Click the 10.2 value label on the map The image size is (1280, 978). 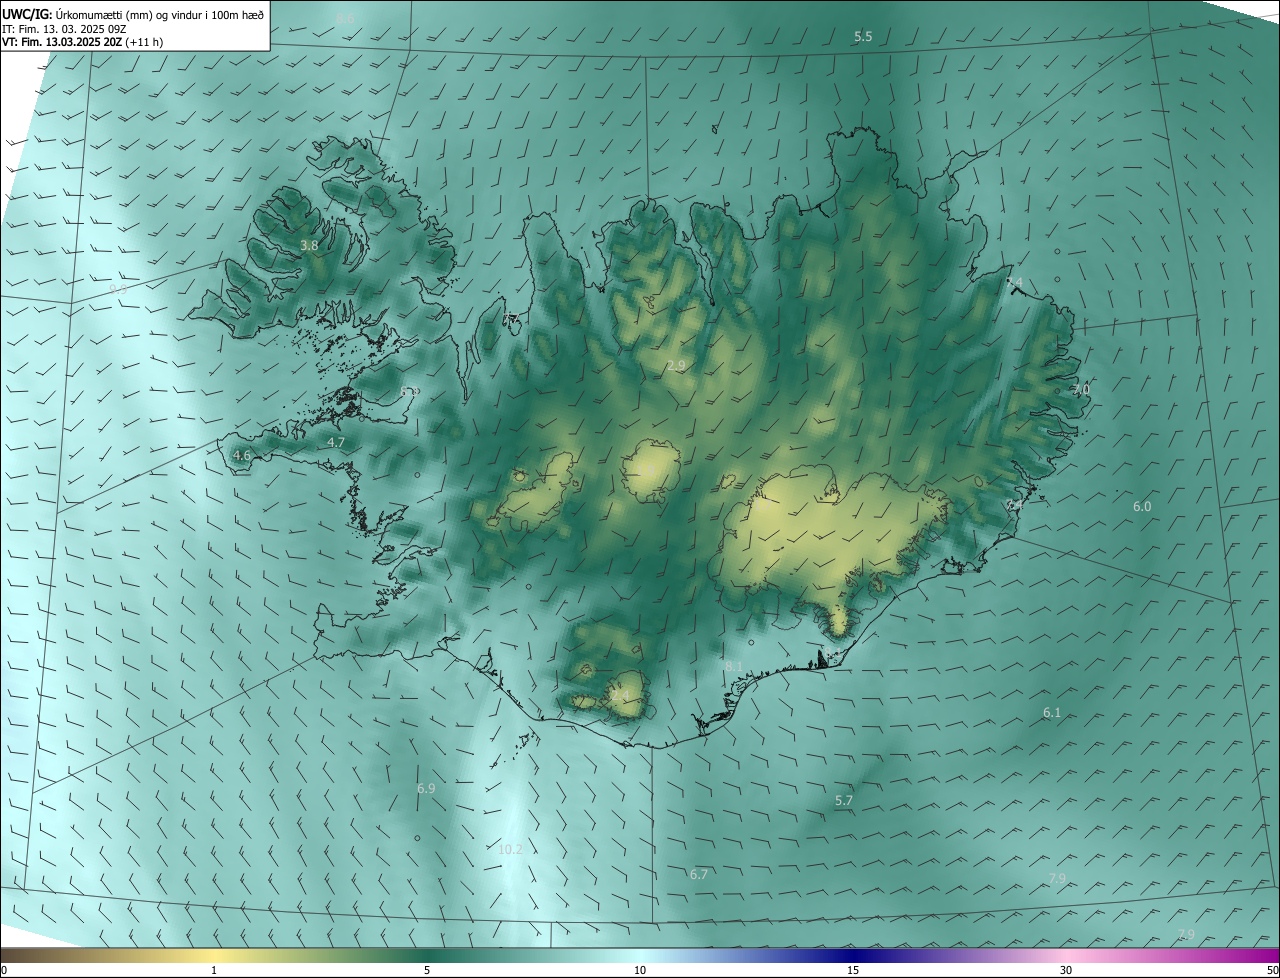[x=510, y=849]
